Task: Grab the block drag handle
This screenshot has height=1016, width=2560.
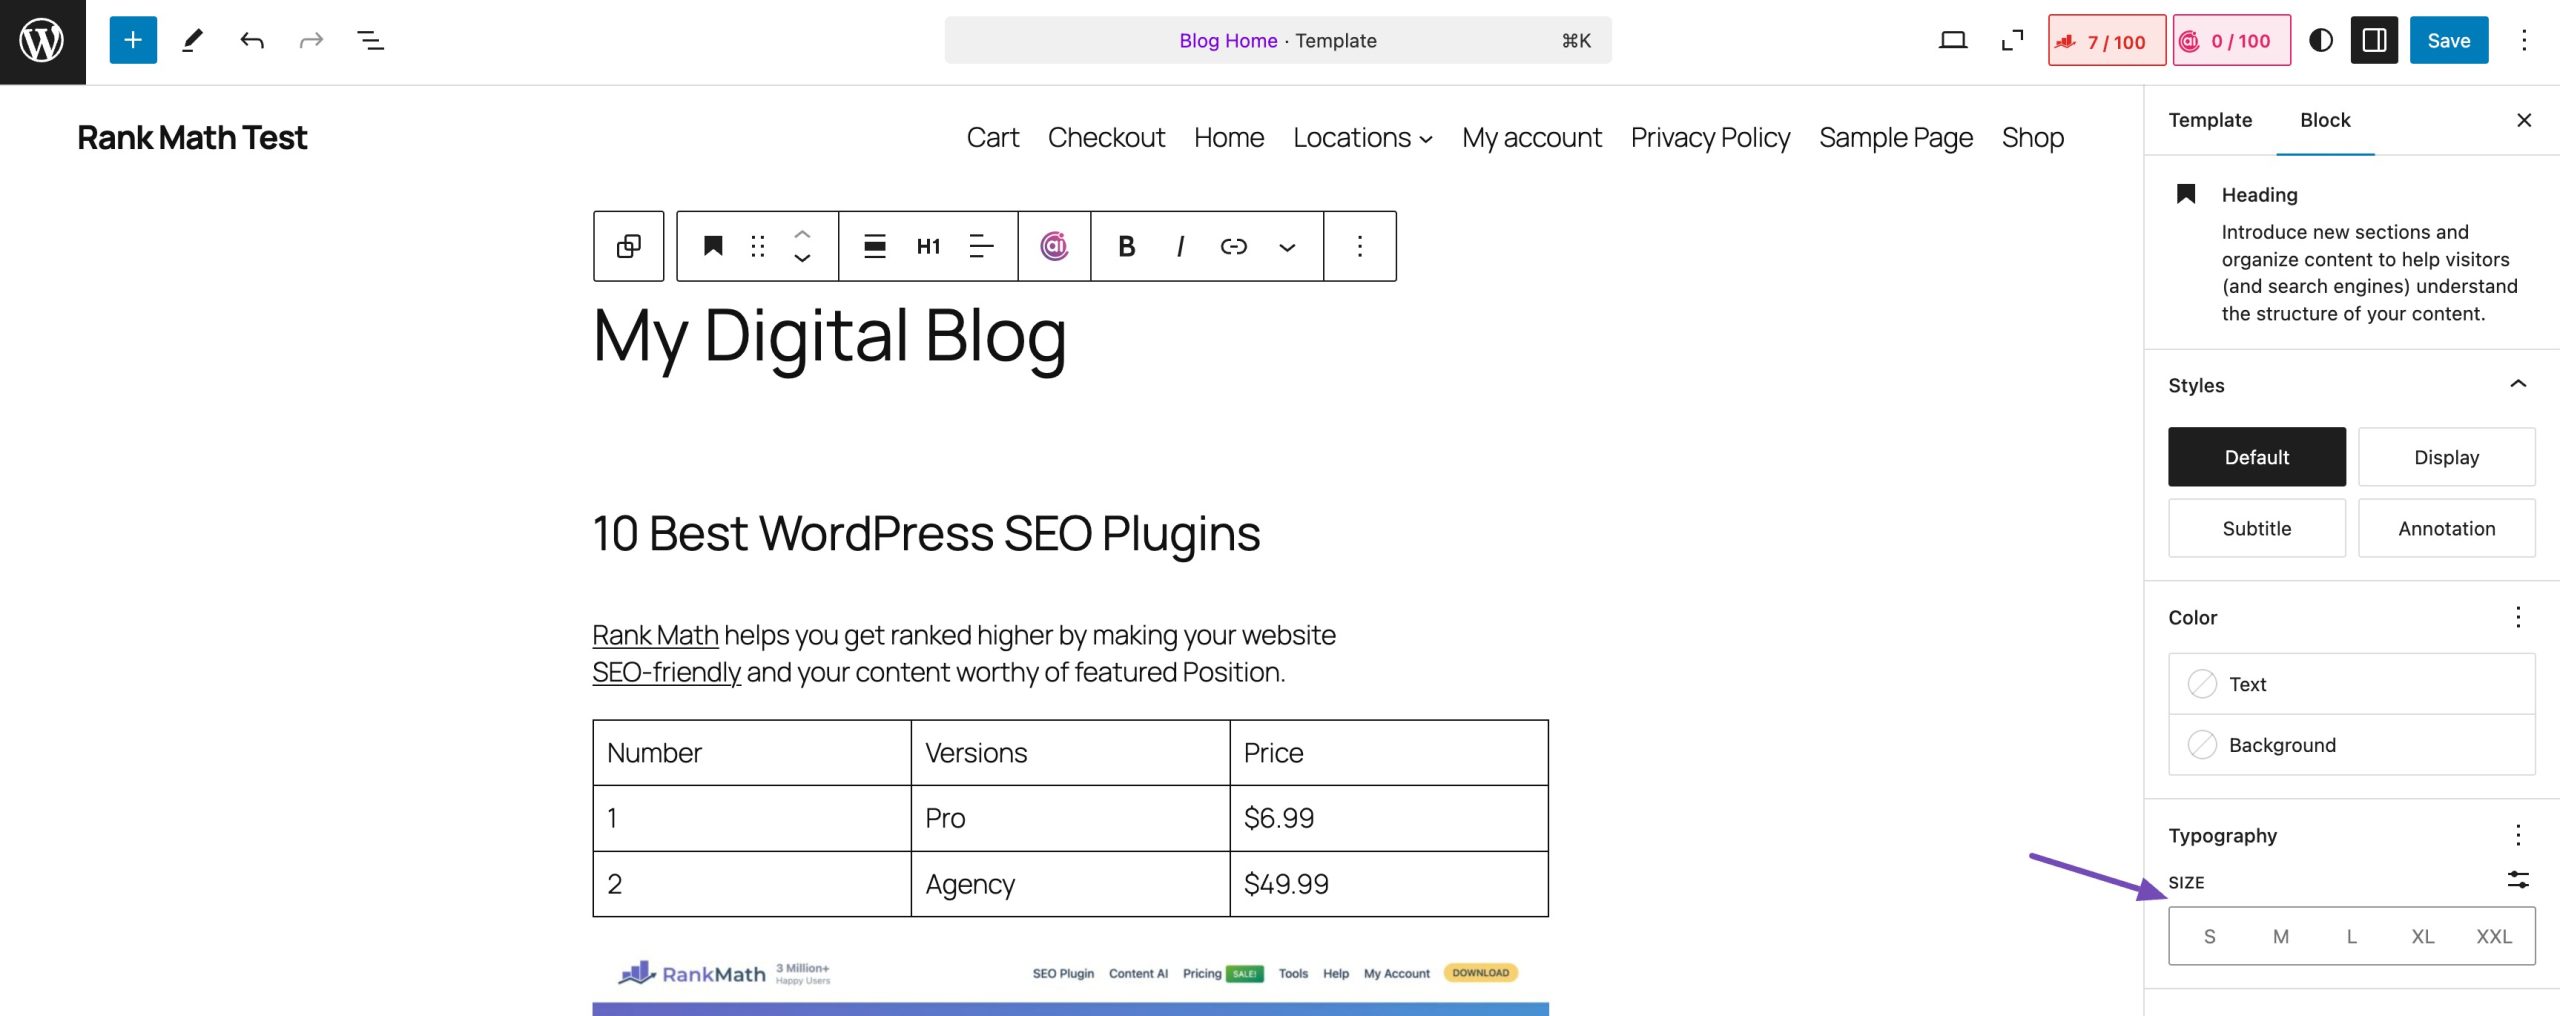Action: [x=758, y=246]
